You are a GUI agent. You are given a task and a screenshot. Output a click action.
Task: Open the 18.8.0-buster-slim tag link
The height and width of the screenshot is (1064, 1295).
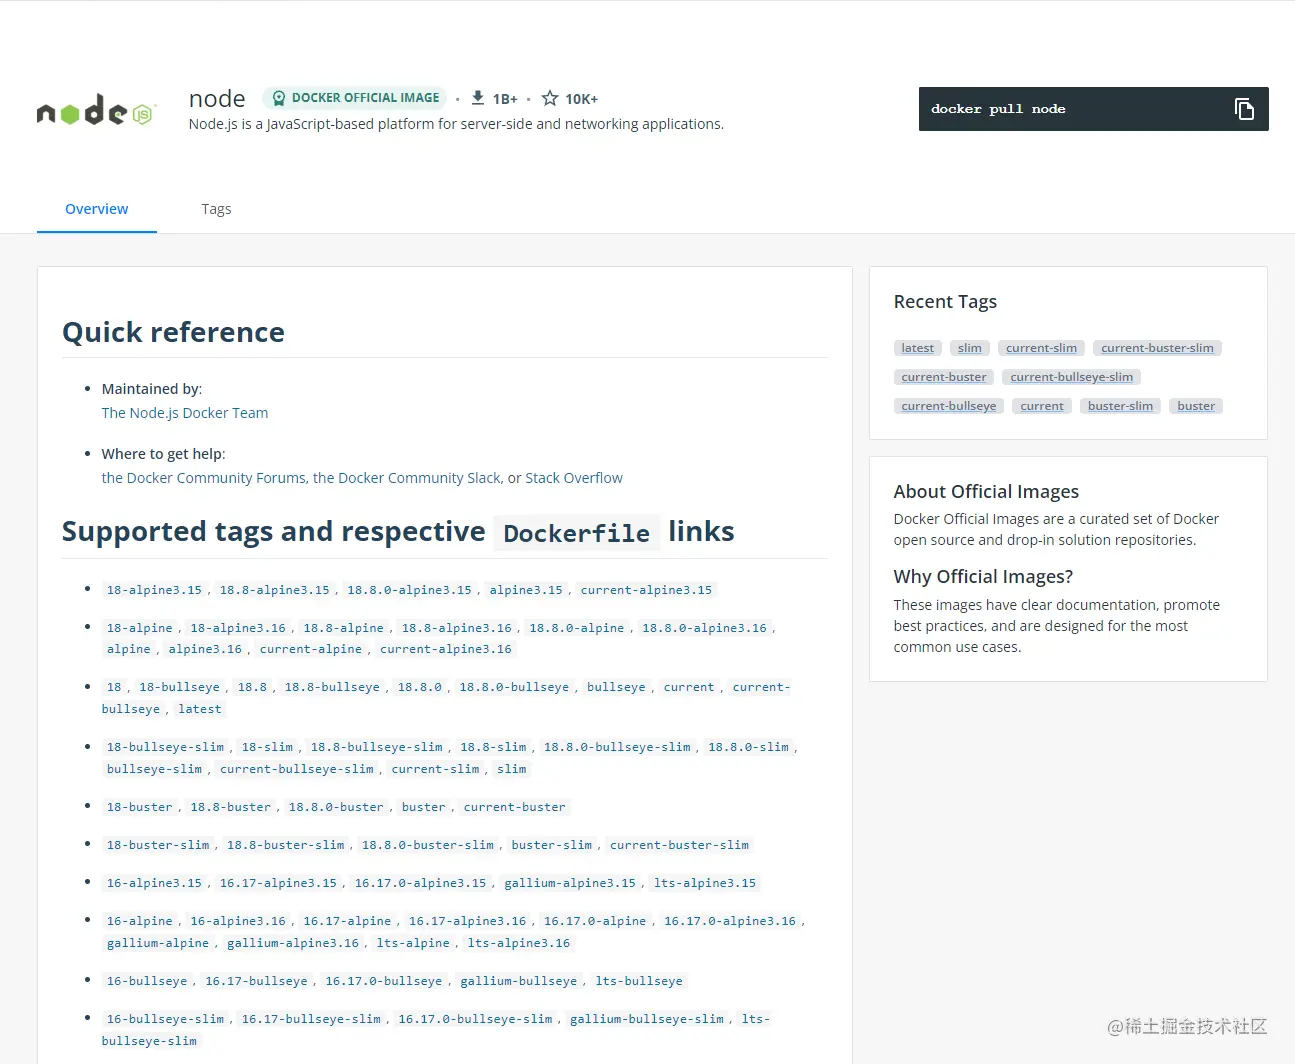coord(428,845)
